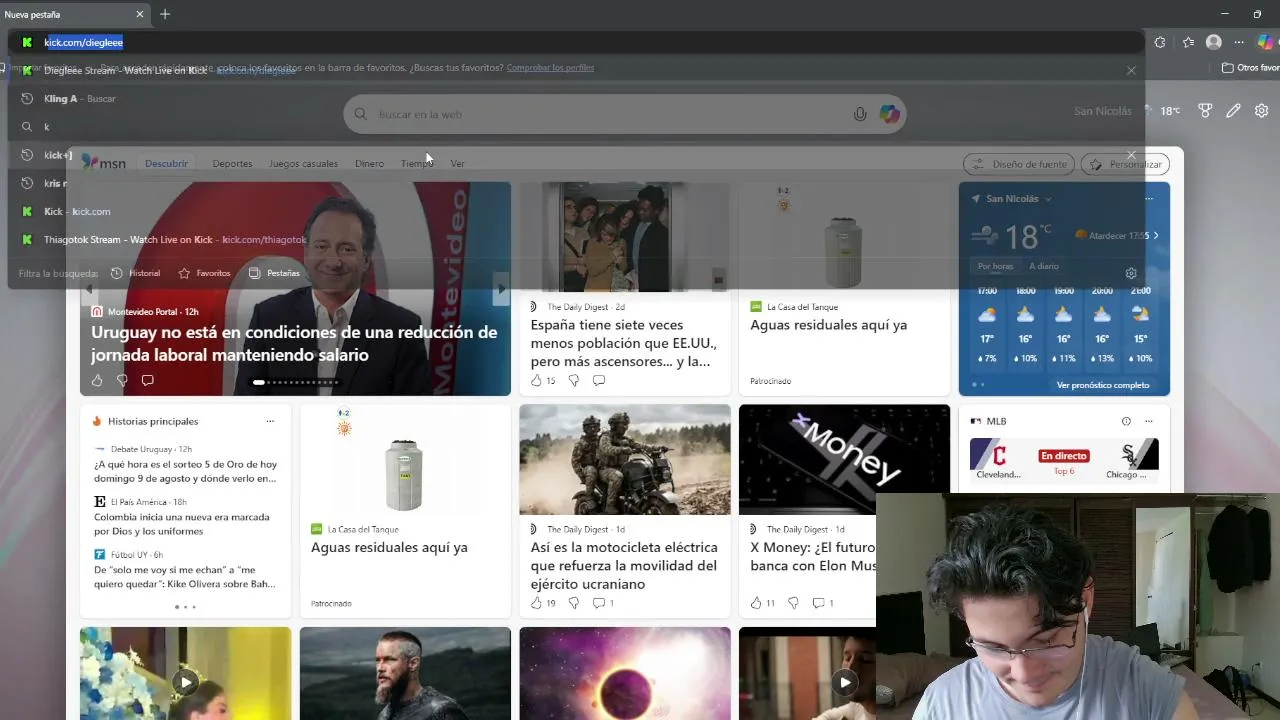Filter suggestions by Pestañas
This screenshot has height=720, width=1280.
click(274, 273)
